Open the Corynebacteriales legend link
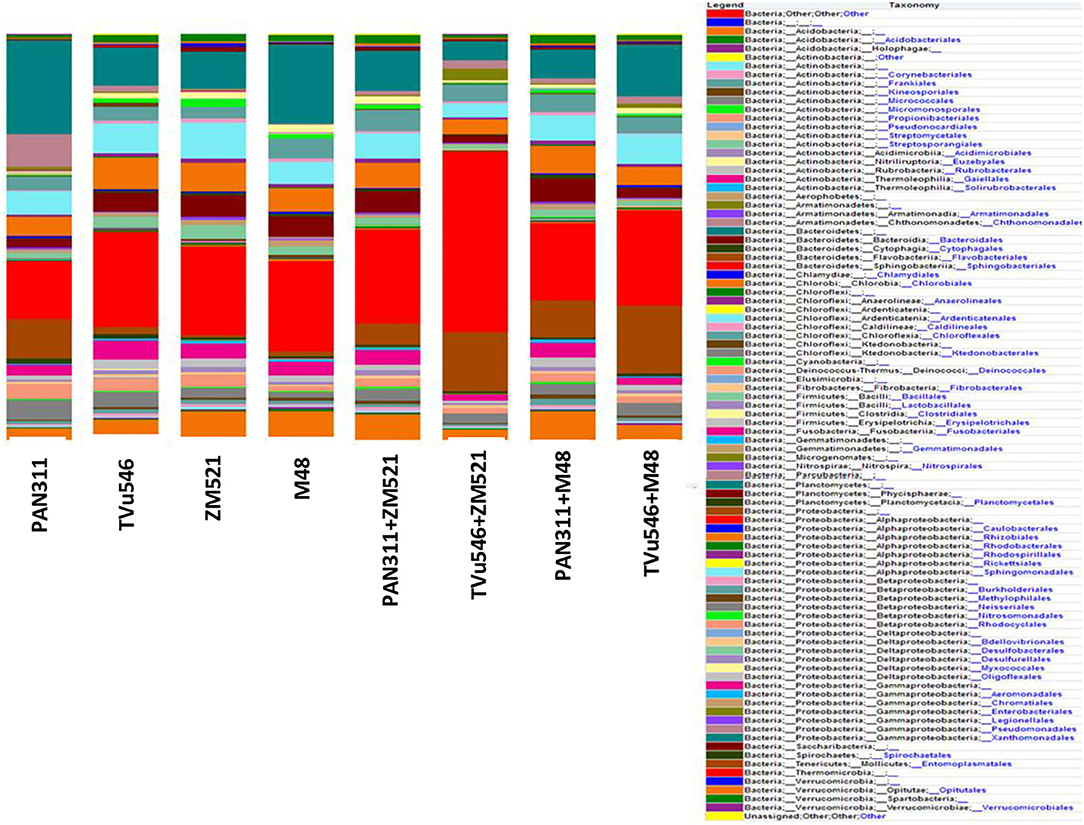The image size is (1084, 825). 929,75
